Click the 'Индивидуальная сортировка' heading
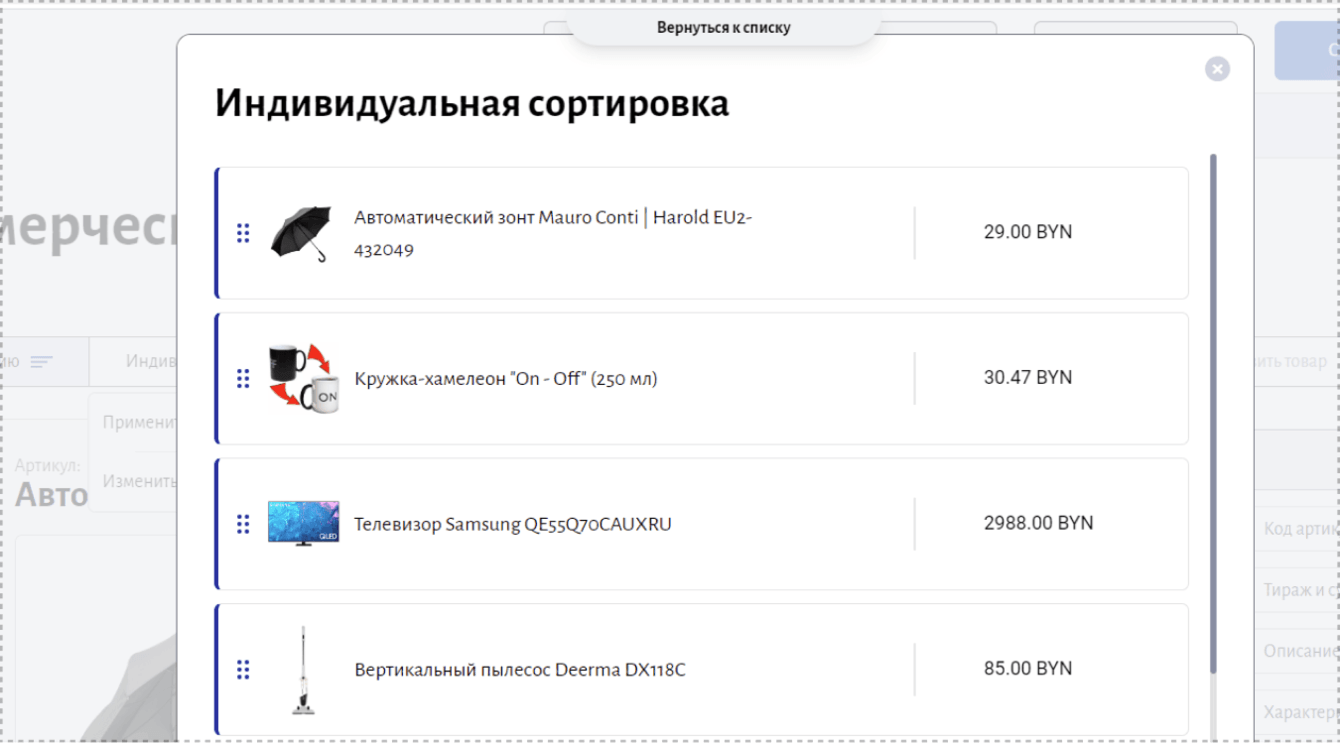The width and height of the screenshot is (1340, 743). pyautogui.click(x=472, y=103)
